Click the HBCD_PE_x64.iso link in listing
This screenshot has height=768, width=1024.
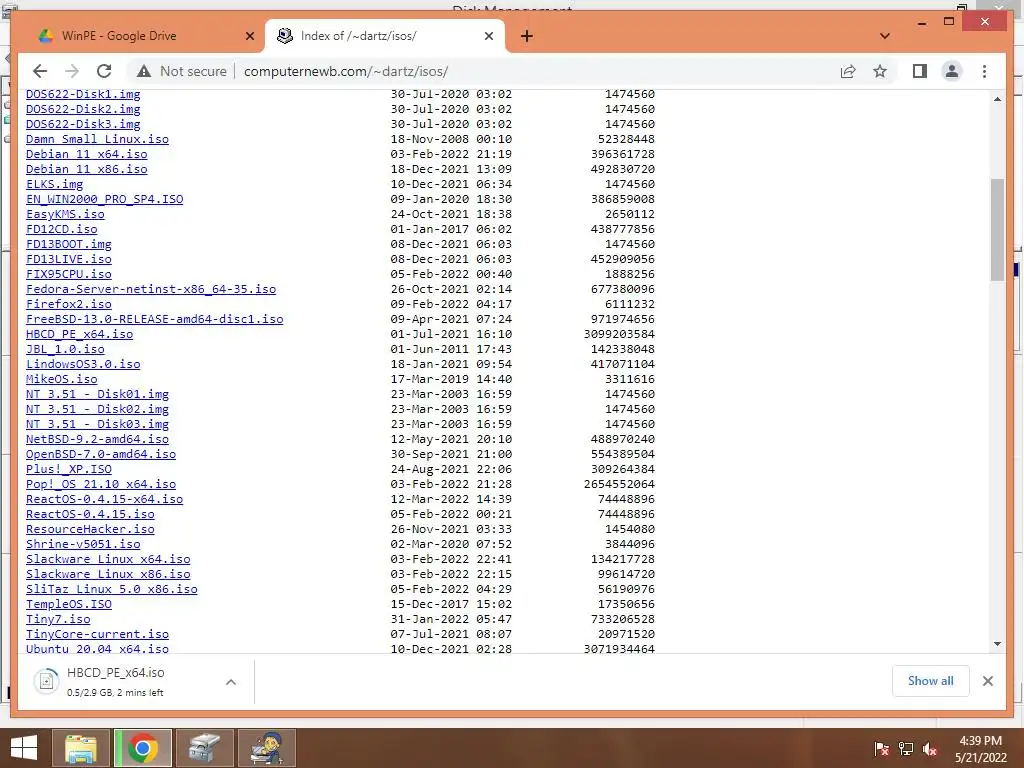[80, 334]
